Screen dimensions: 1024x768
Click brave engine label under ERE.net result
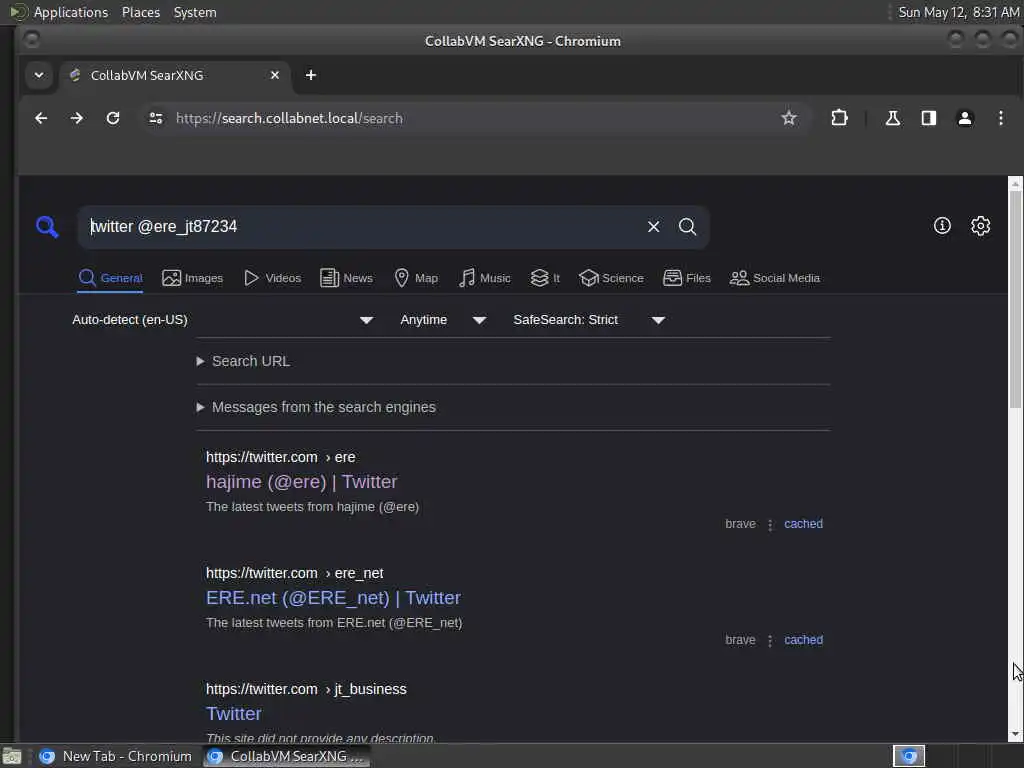click(740, 640)
